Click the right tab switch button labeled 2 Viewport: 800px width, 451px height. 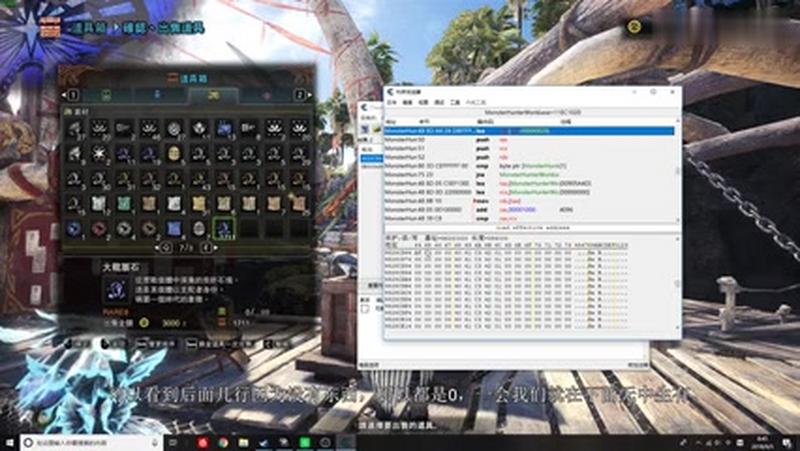tap(298, 95)
